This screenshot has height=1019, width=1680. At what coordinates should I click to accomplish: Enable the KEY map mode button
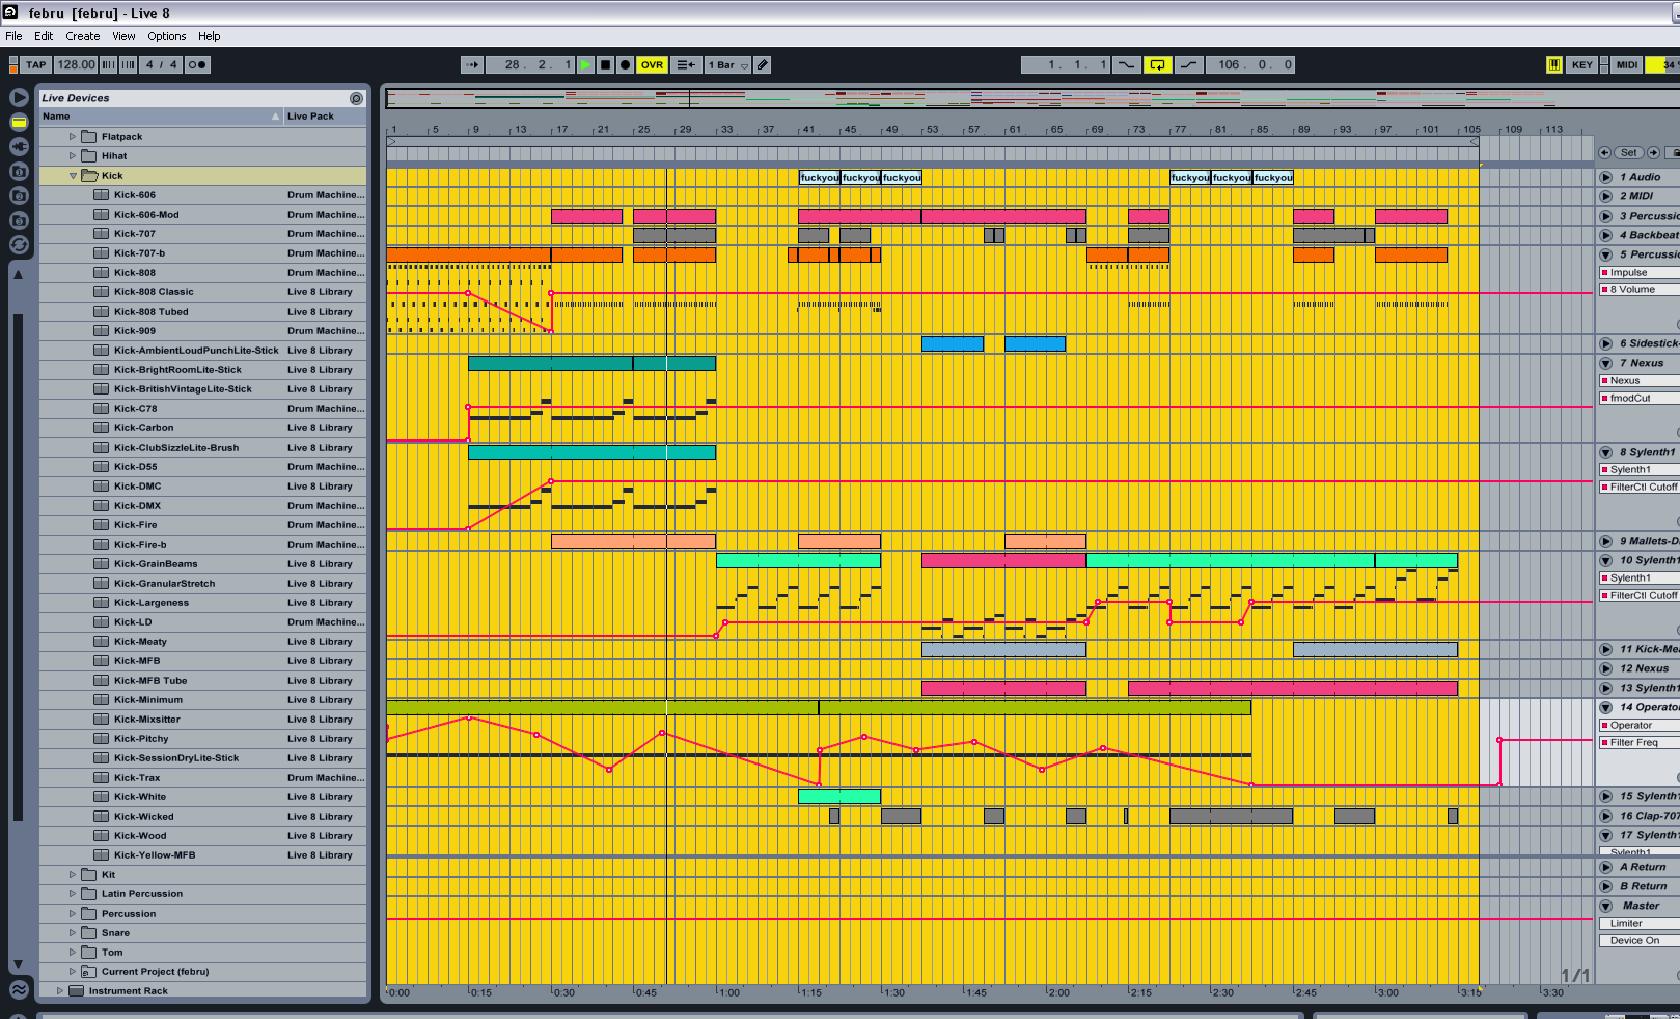(x=1582, y=65)
